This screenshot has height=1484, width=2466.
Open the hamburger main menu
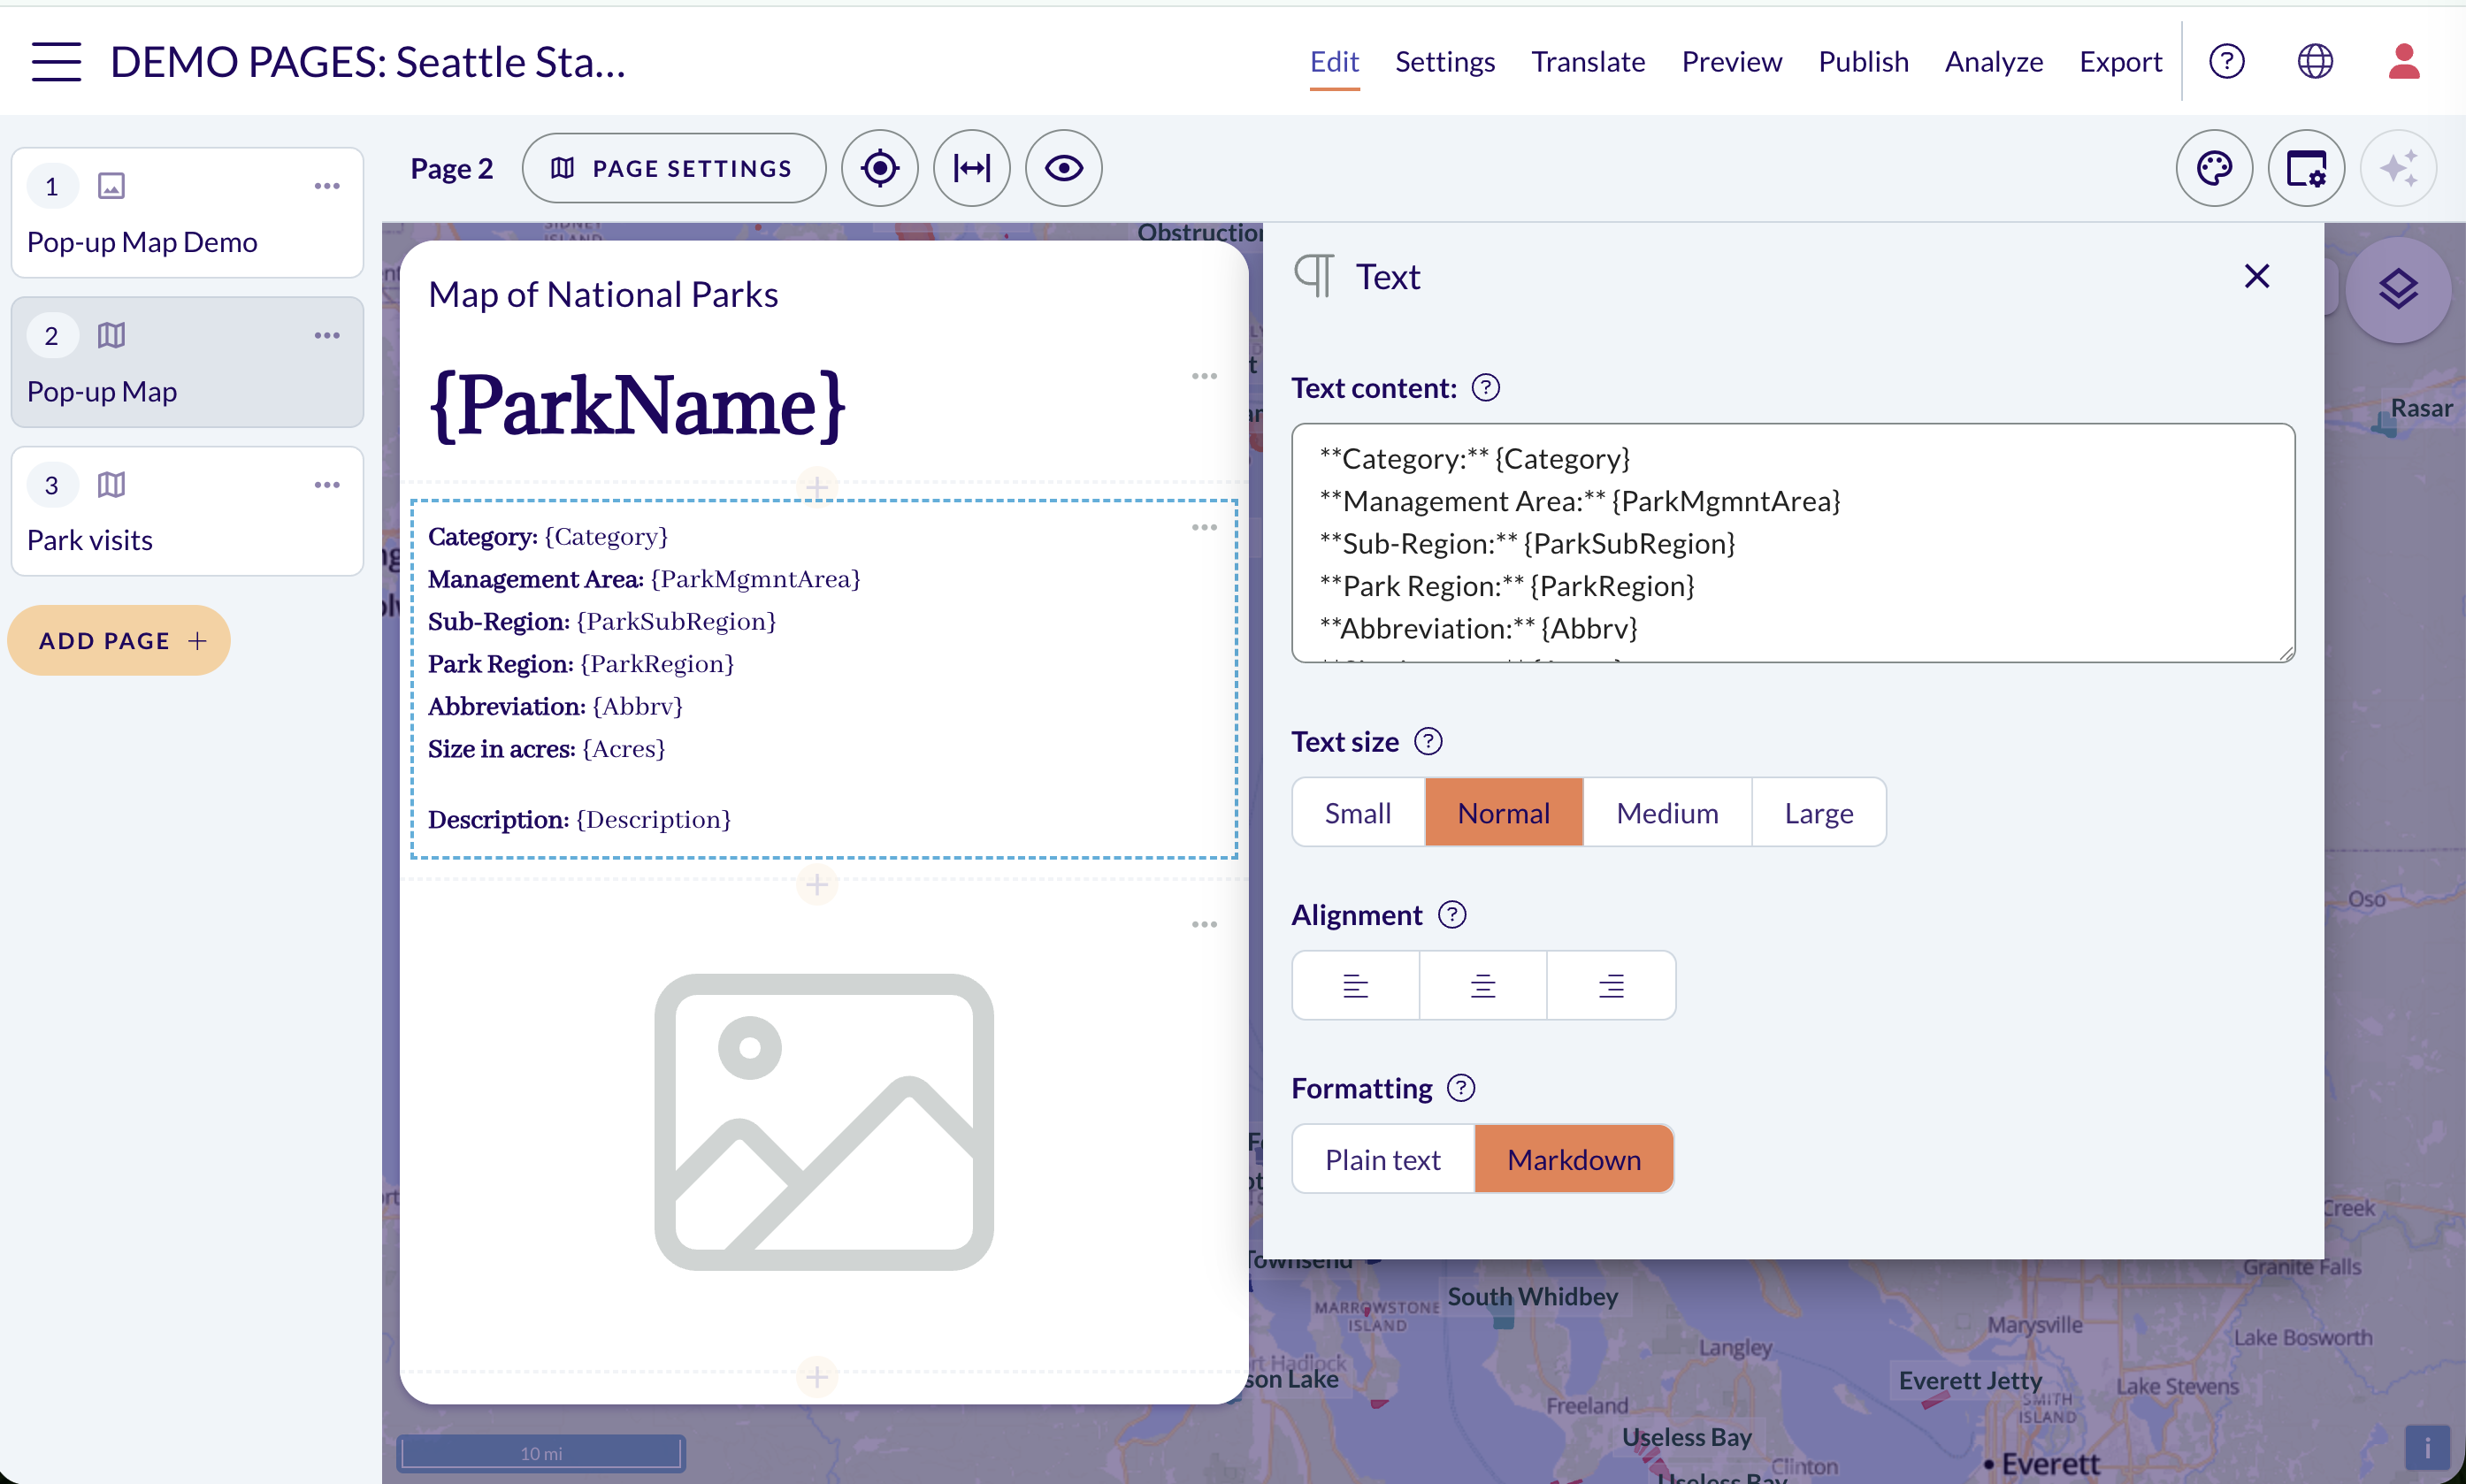point(56,62)
